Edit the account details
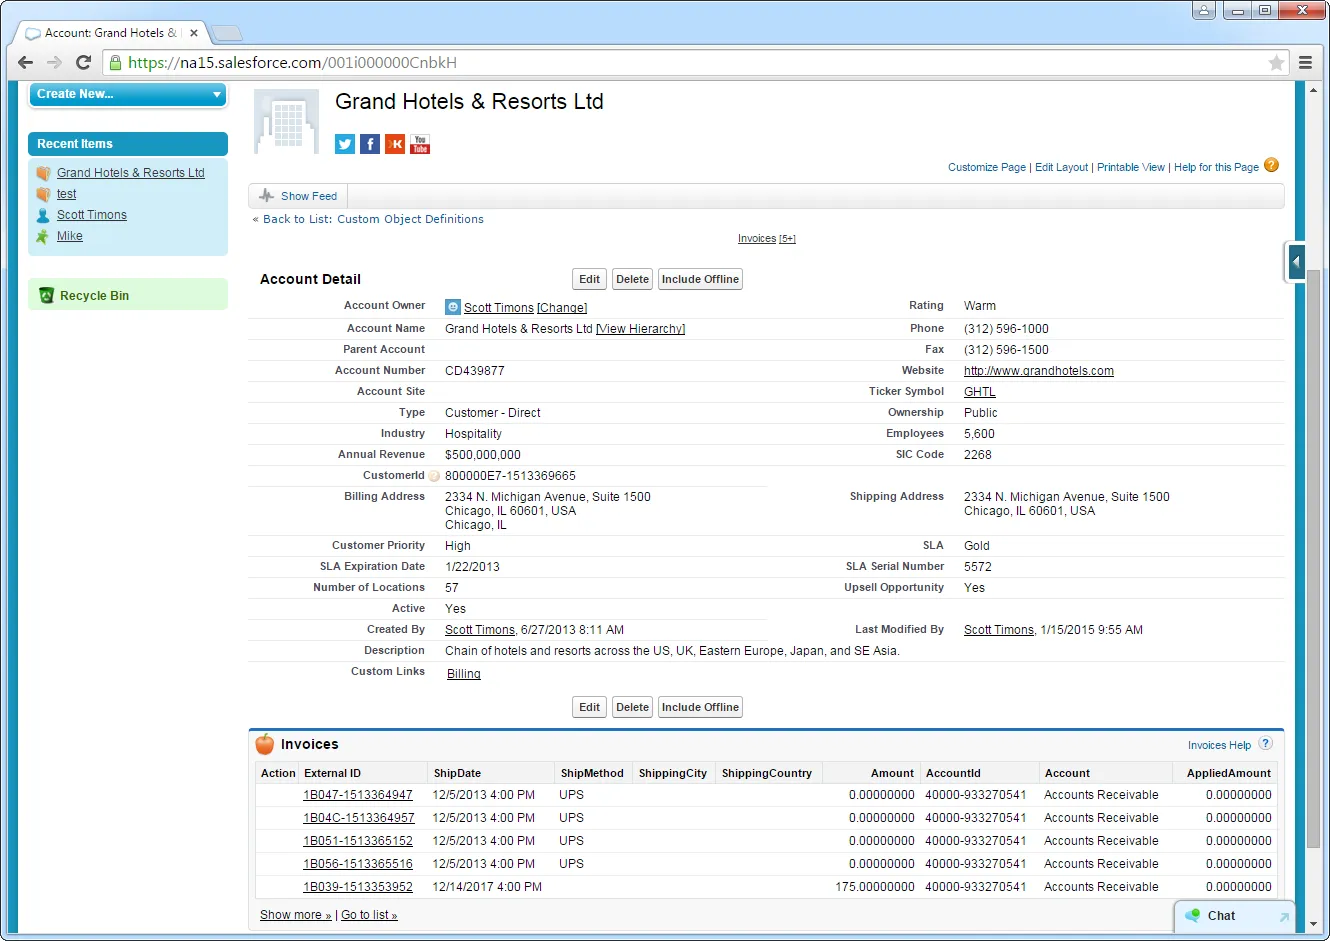Image resolution: width=1330 pixels, height=941 pixels. pyautogui.click(x=588, y=279)
